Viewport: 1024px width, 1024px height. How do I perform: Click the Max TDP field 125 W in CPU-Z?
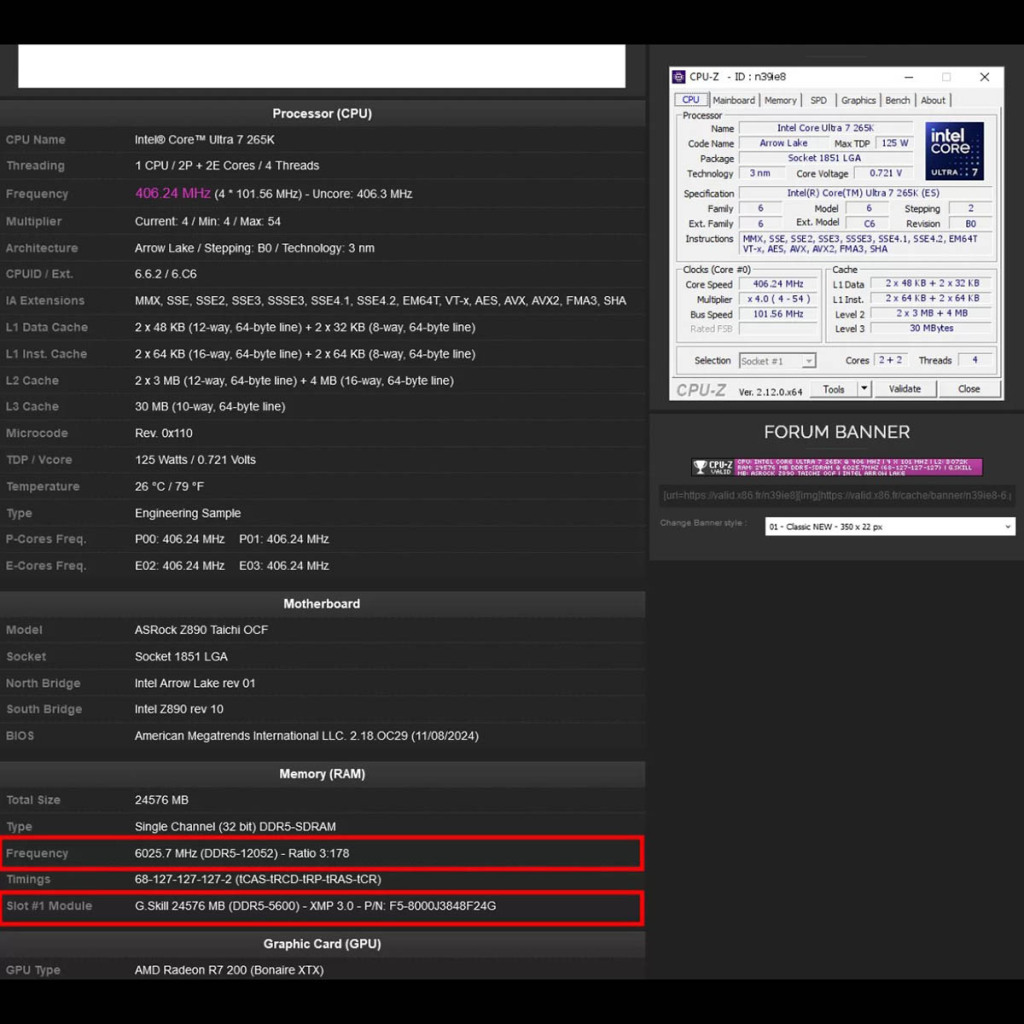(x=895, y=143)
